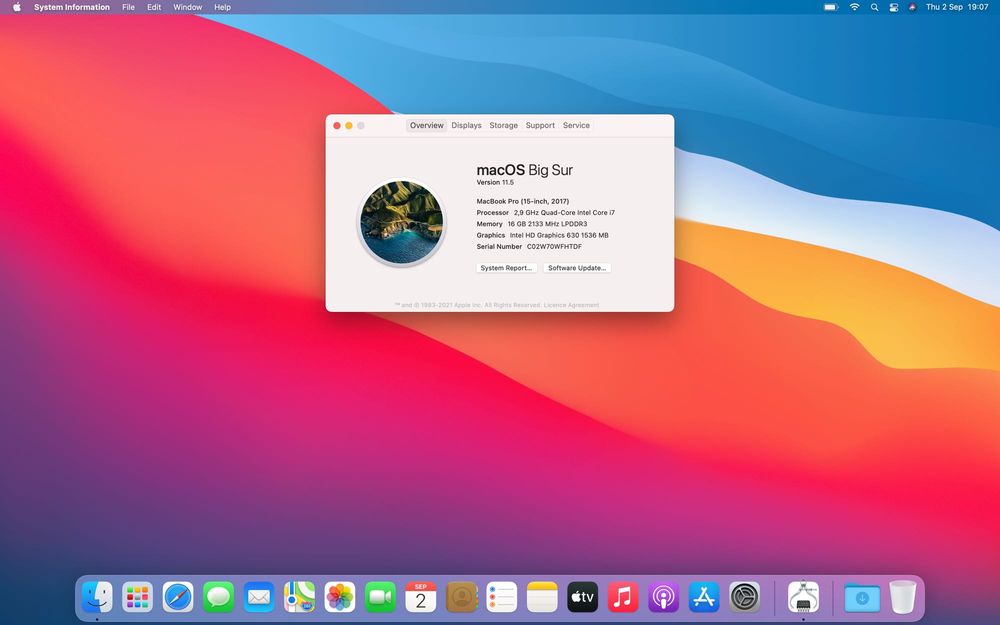The width and height of the screenshot is (1000, 625).
Task: Open Mail app from the Dock
Action: [x=259, y=598]
